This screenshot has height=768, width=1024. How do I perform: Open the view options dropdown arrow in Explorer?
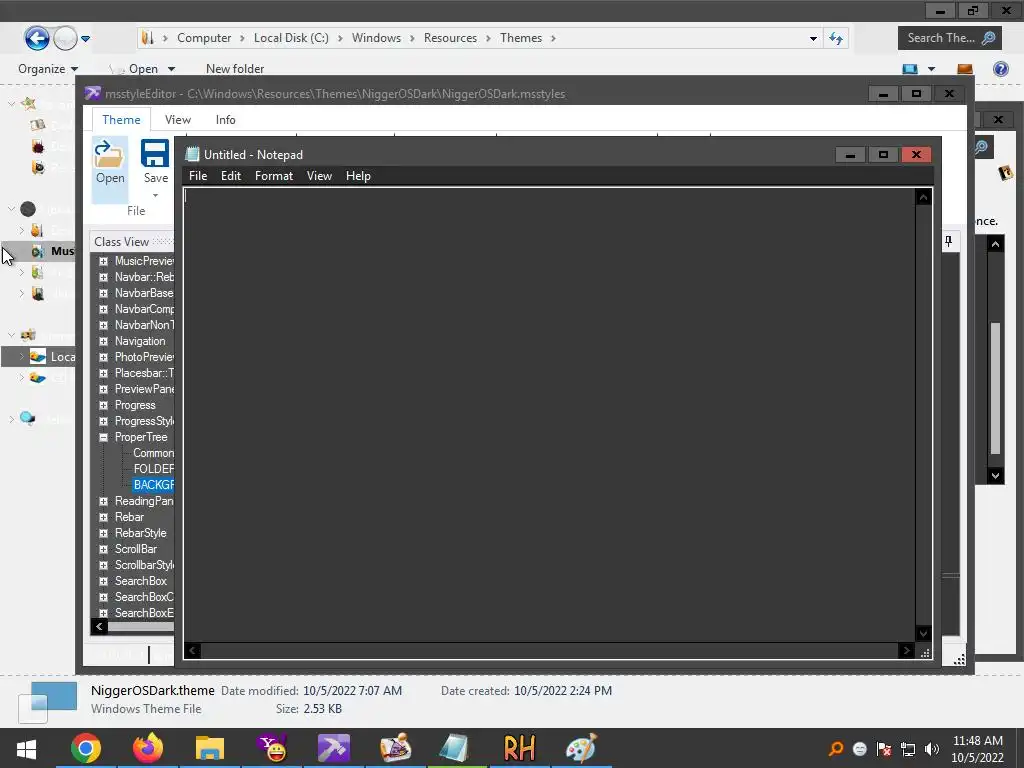click(x=931, y=69)
